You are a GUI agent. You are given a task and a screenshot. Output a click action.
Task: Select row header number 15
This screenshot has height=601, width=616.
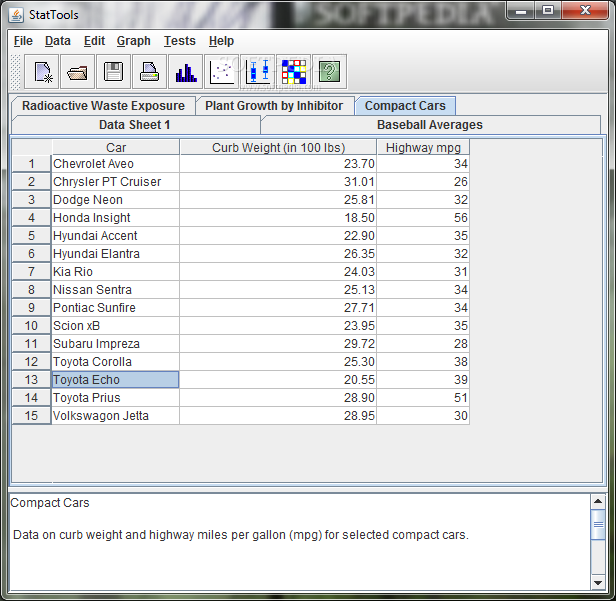pos(31,416)
